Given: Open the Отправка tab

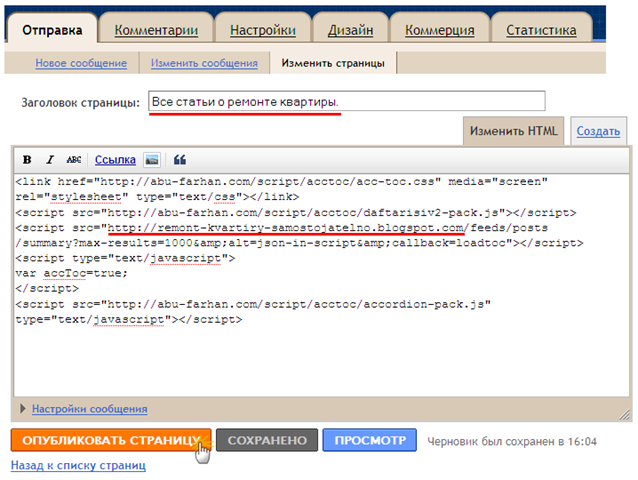Looking at the screenshot, I should point(52,30).
